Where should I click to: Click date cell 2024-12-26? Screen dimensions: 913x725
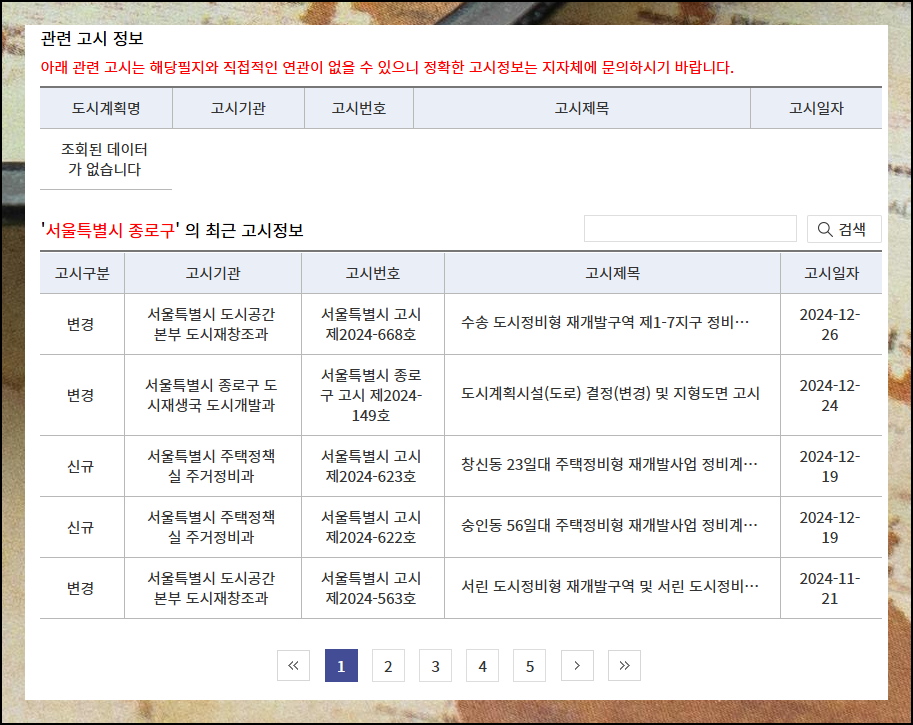(x=830, y=324)
